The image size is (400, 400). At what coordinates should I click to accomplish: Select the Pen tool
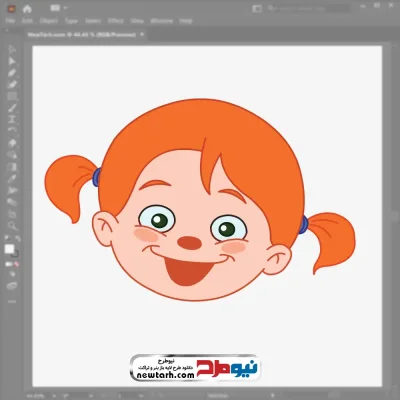pyautogui.click(x=12, y=73)
